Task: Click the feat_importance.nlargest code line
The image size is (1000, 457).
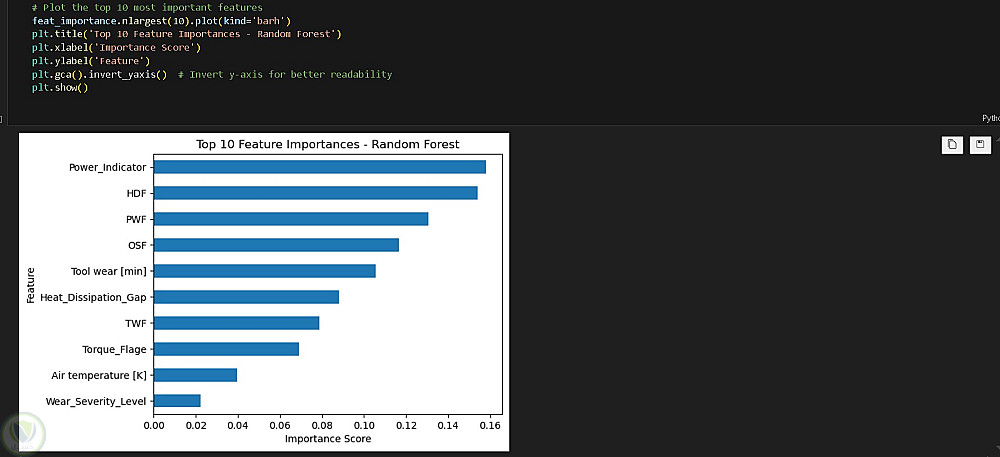Action: pos(161,20)
